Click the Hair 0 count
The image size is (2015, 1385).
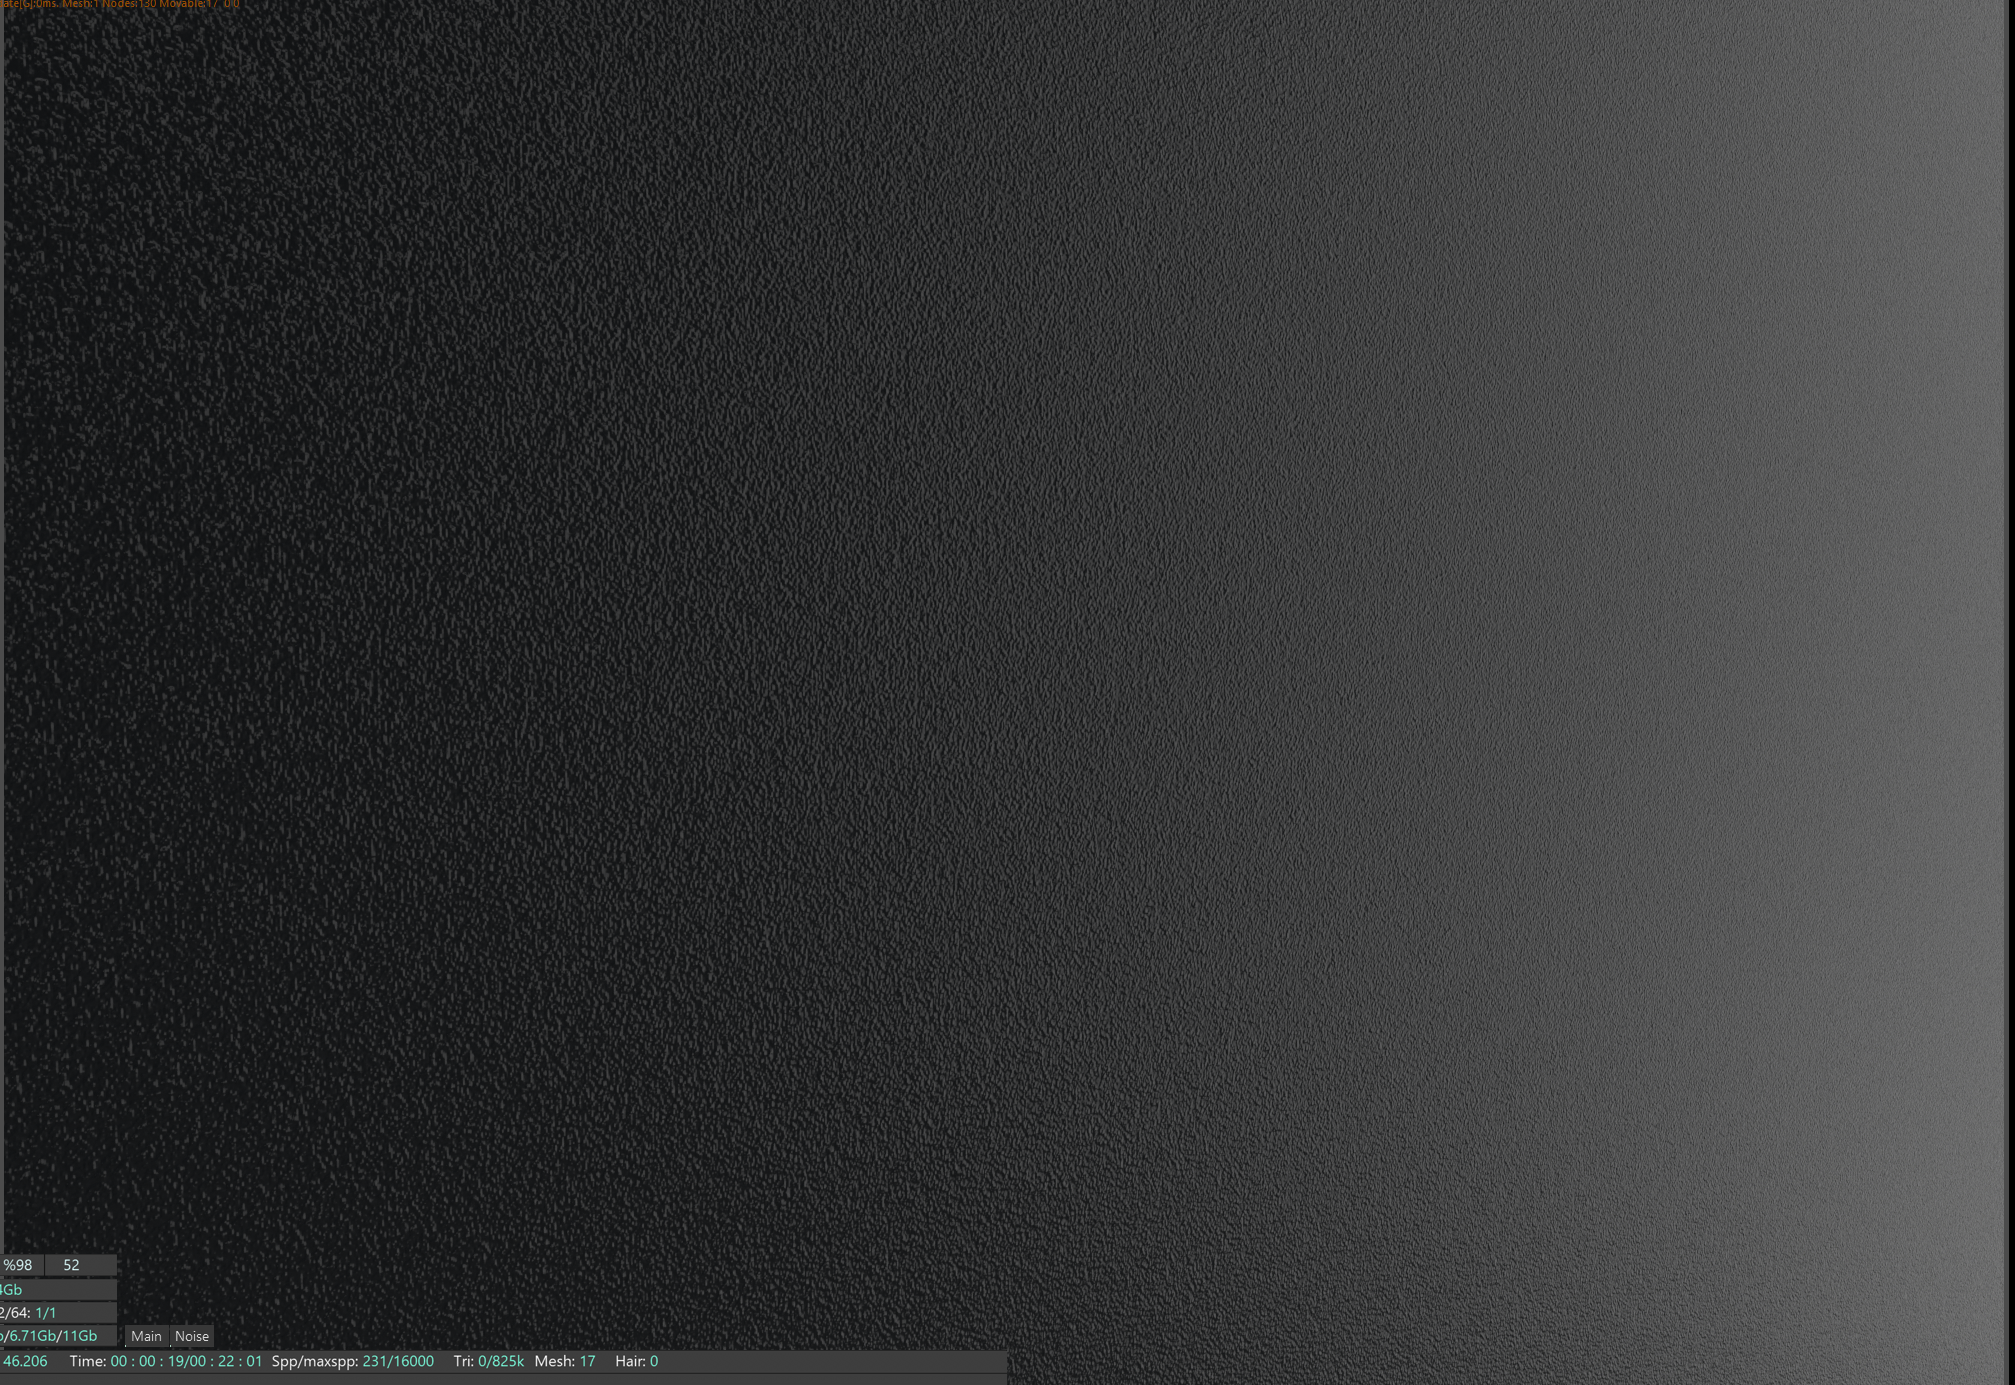[636, 1361]
